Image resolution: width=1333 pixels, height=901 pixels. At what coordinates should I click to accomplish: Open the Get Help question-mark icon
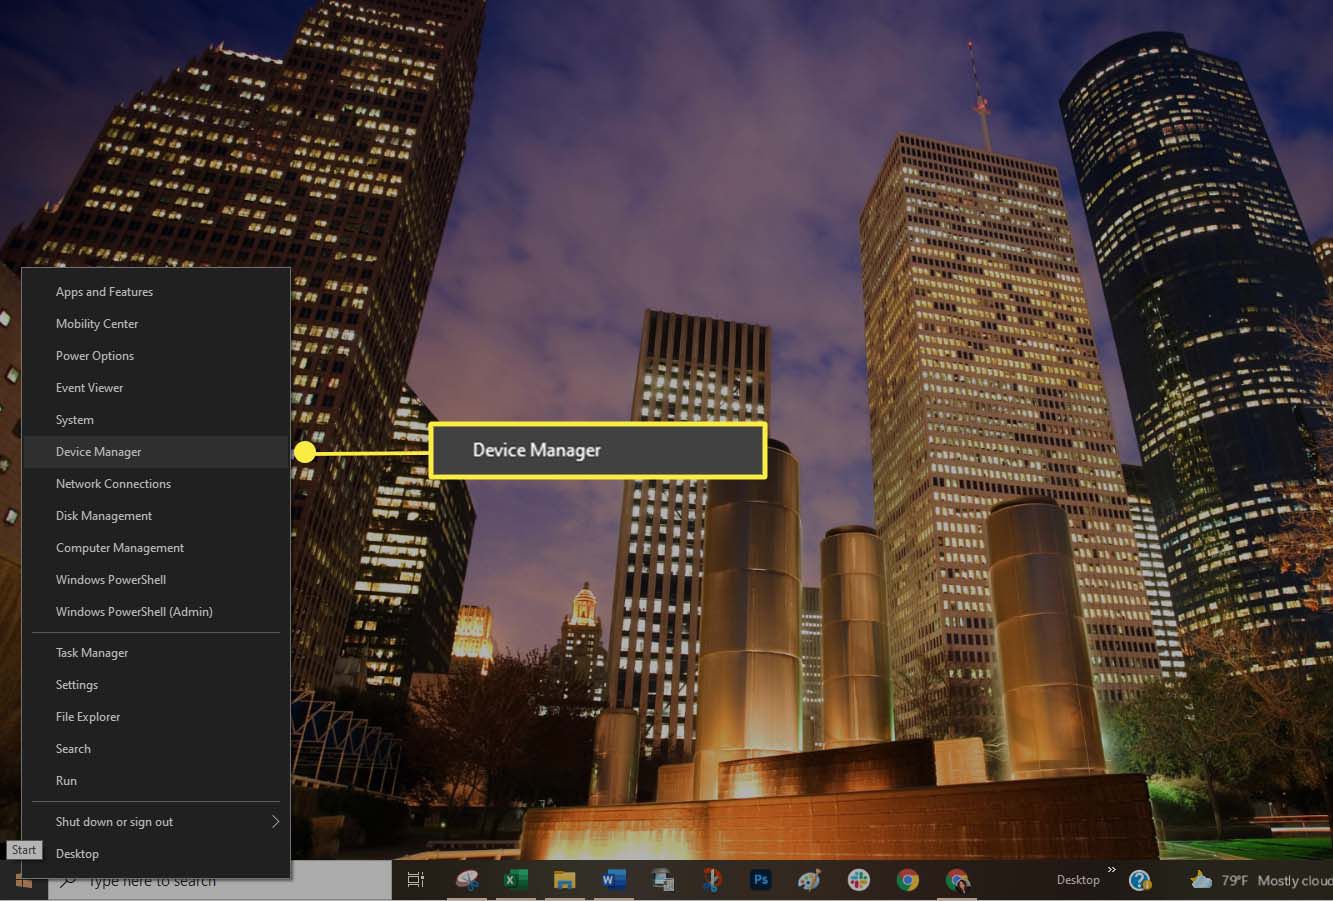1140,880
